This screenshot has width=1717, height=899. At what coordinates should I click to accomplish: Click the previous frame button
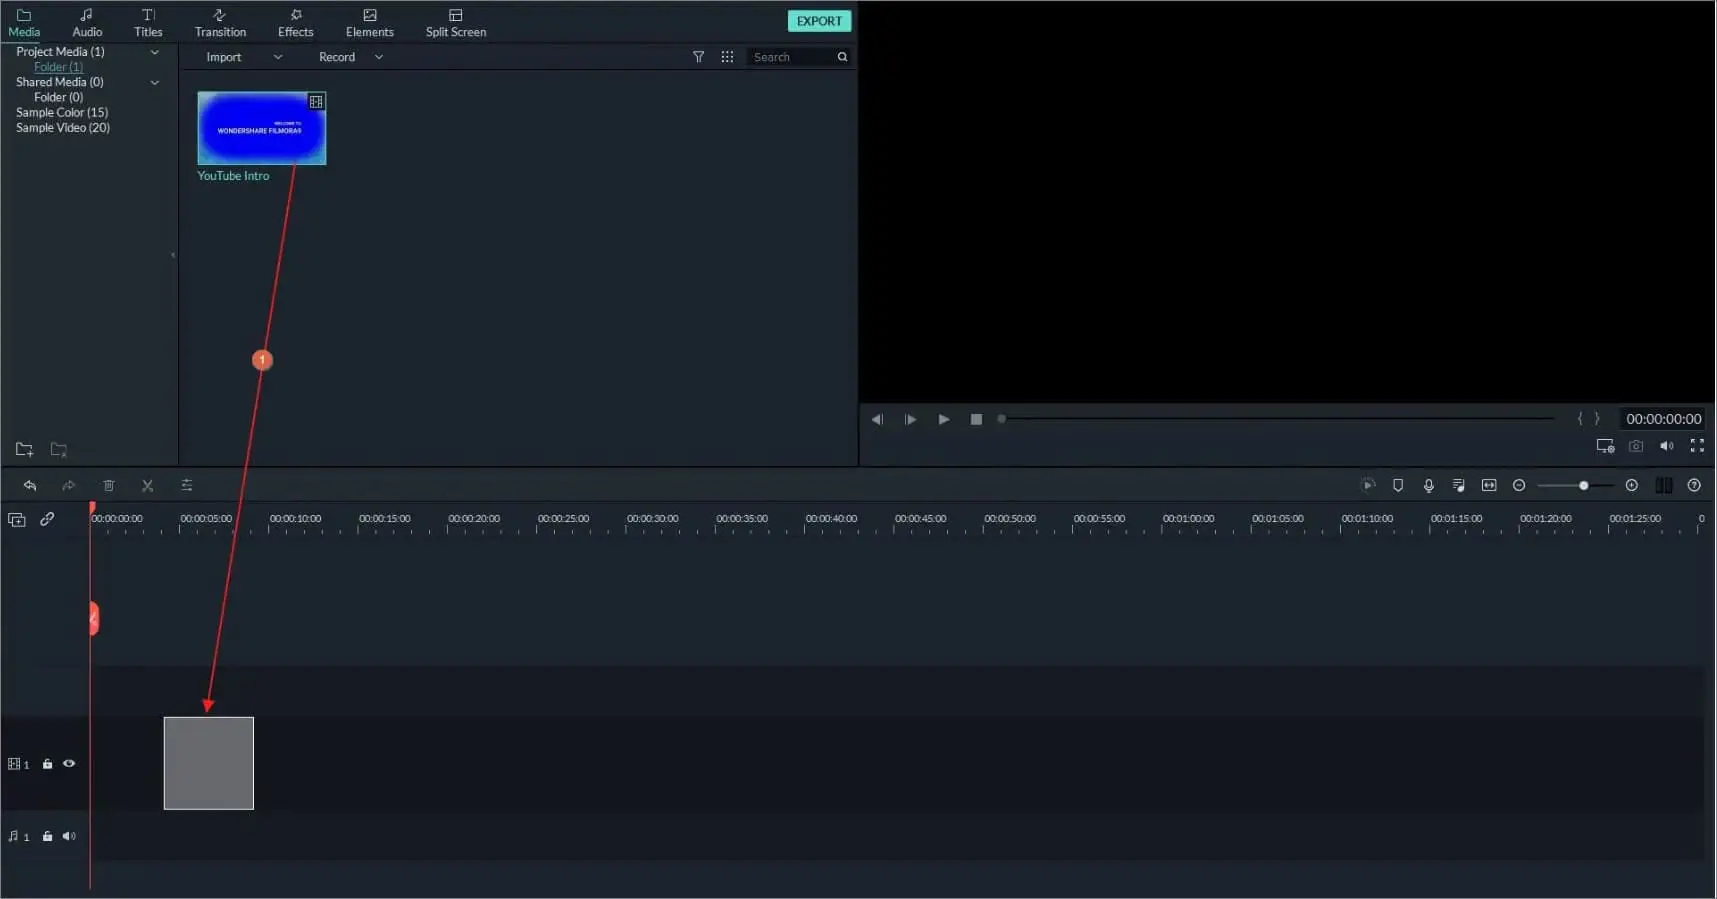coord(877,419)
